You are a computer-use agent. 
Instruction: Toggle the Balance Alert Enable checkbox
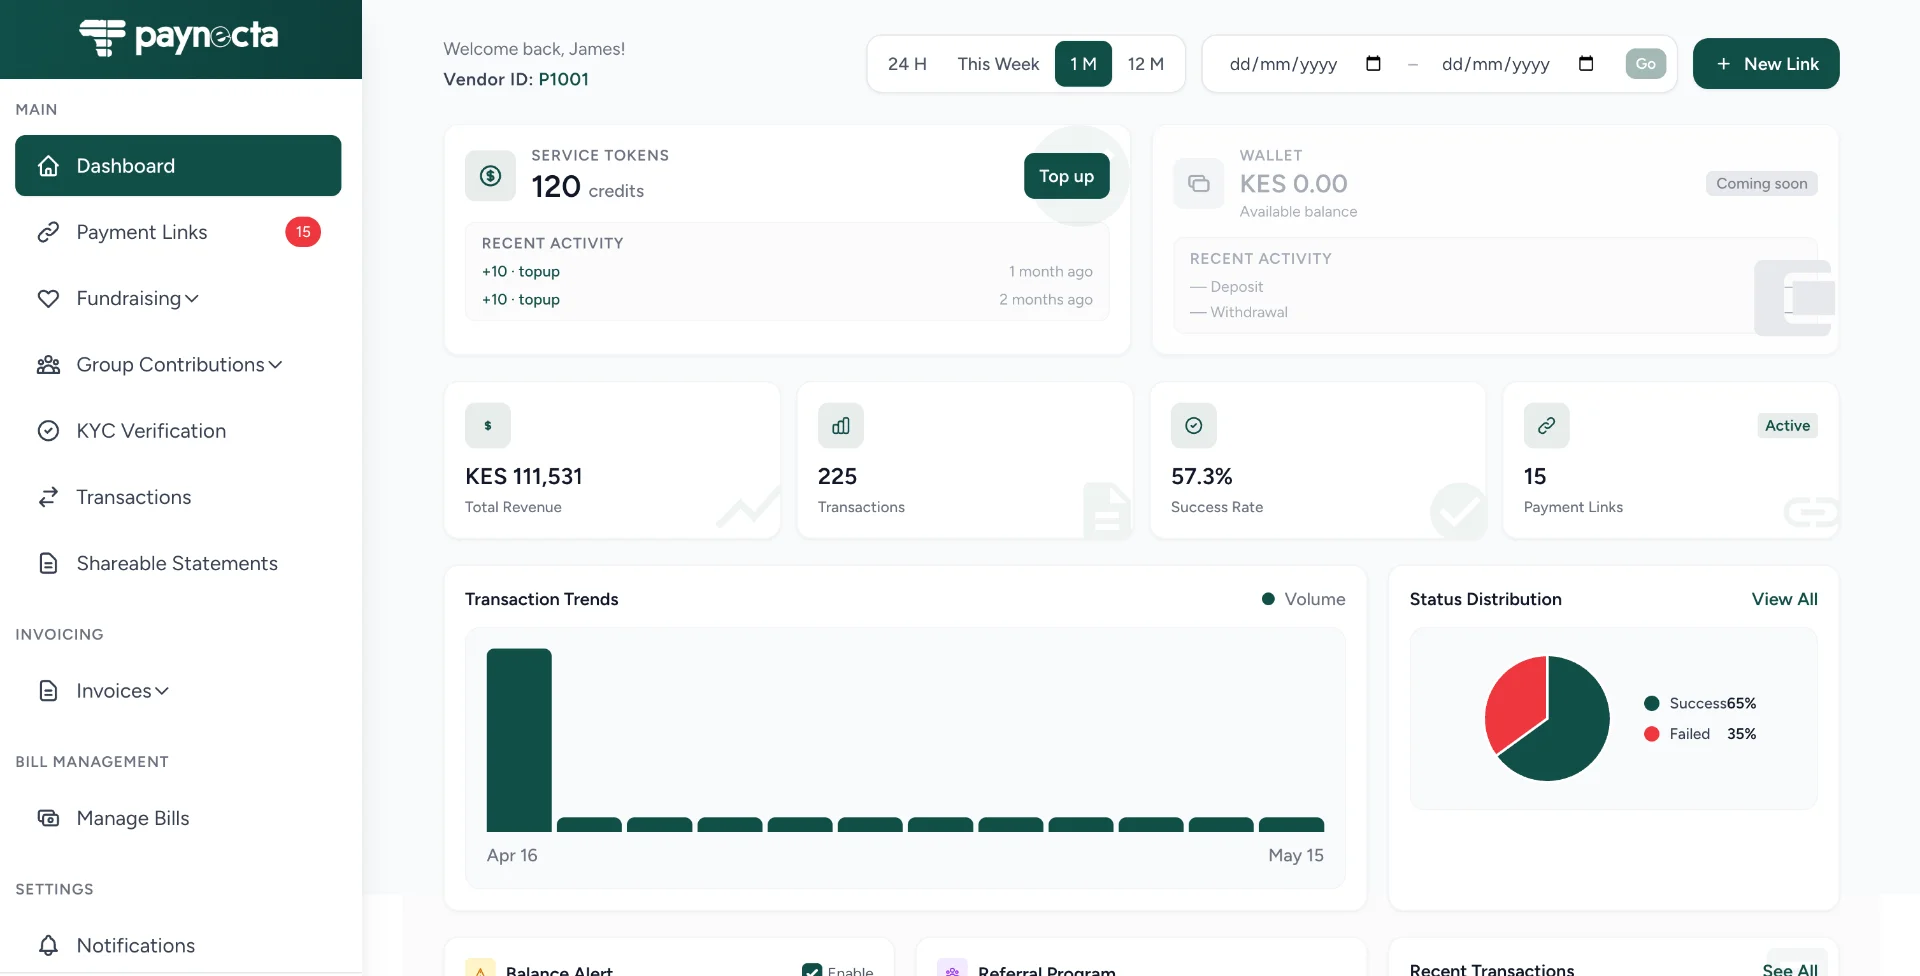coord(812,970)
